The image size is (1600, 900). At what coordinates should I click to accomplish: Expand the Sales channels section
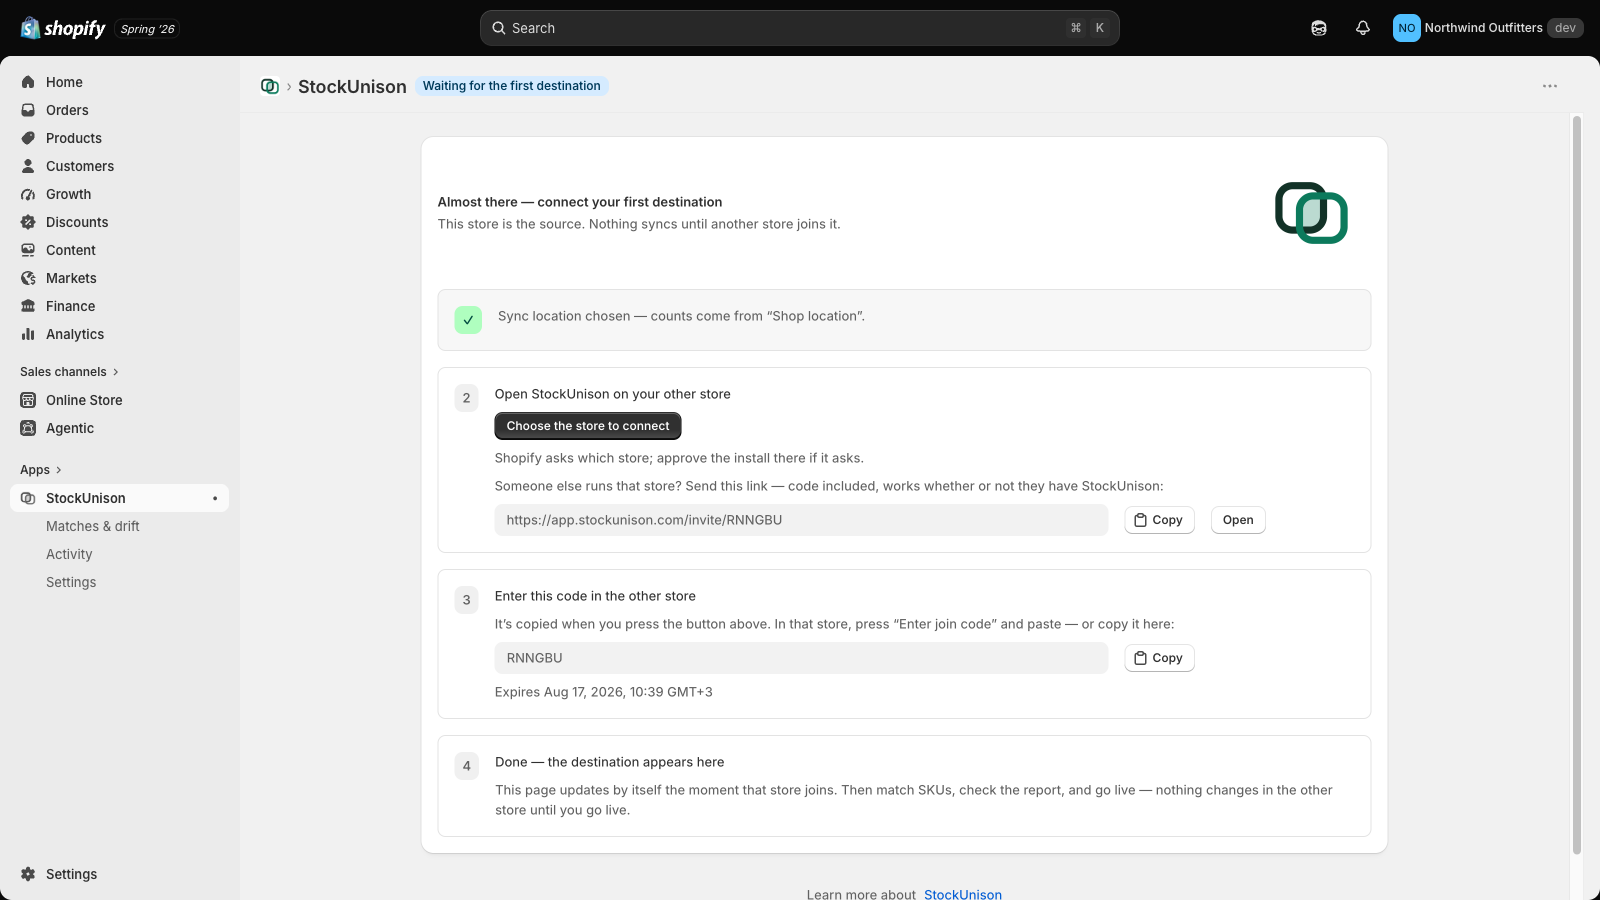(x=69, y=372)
